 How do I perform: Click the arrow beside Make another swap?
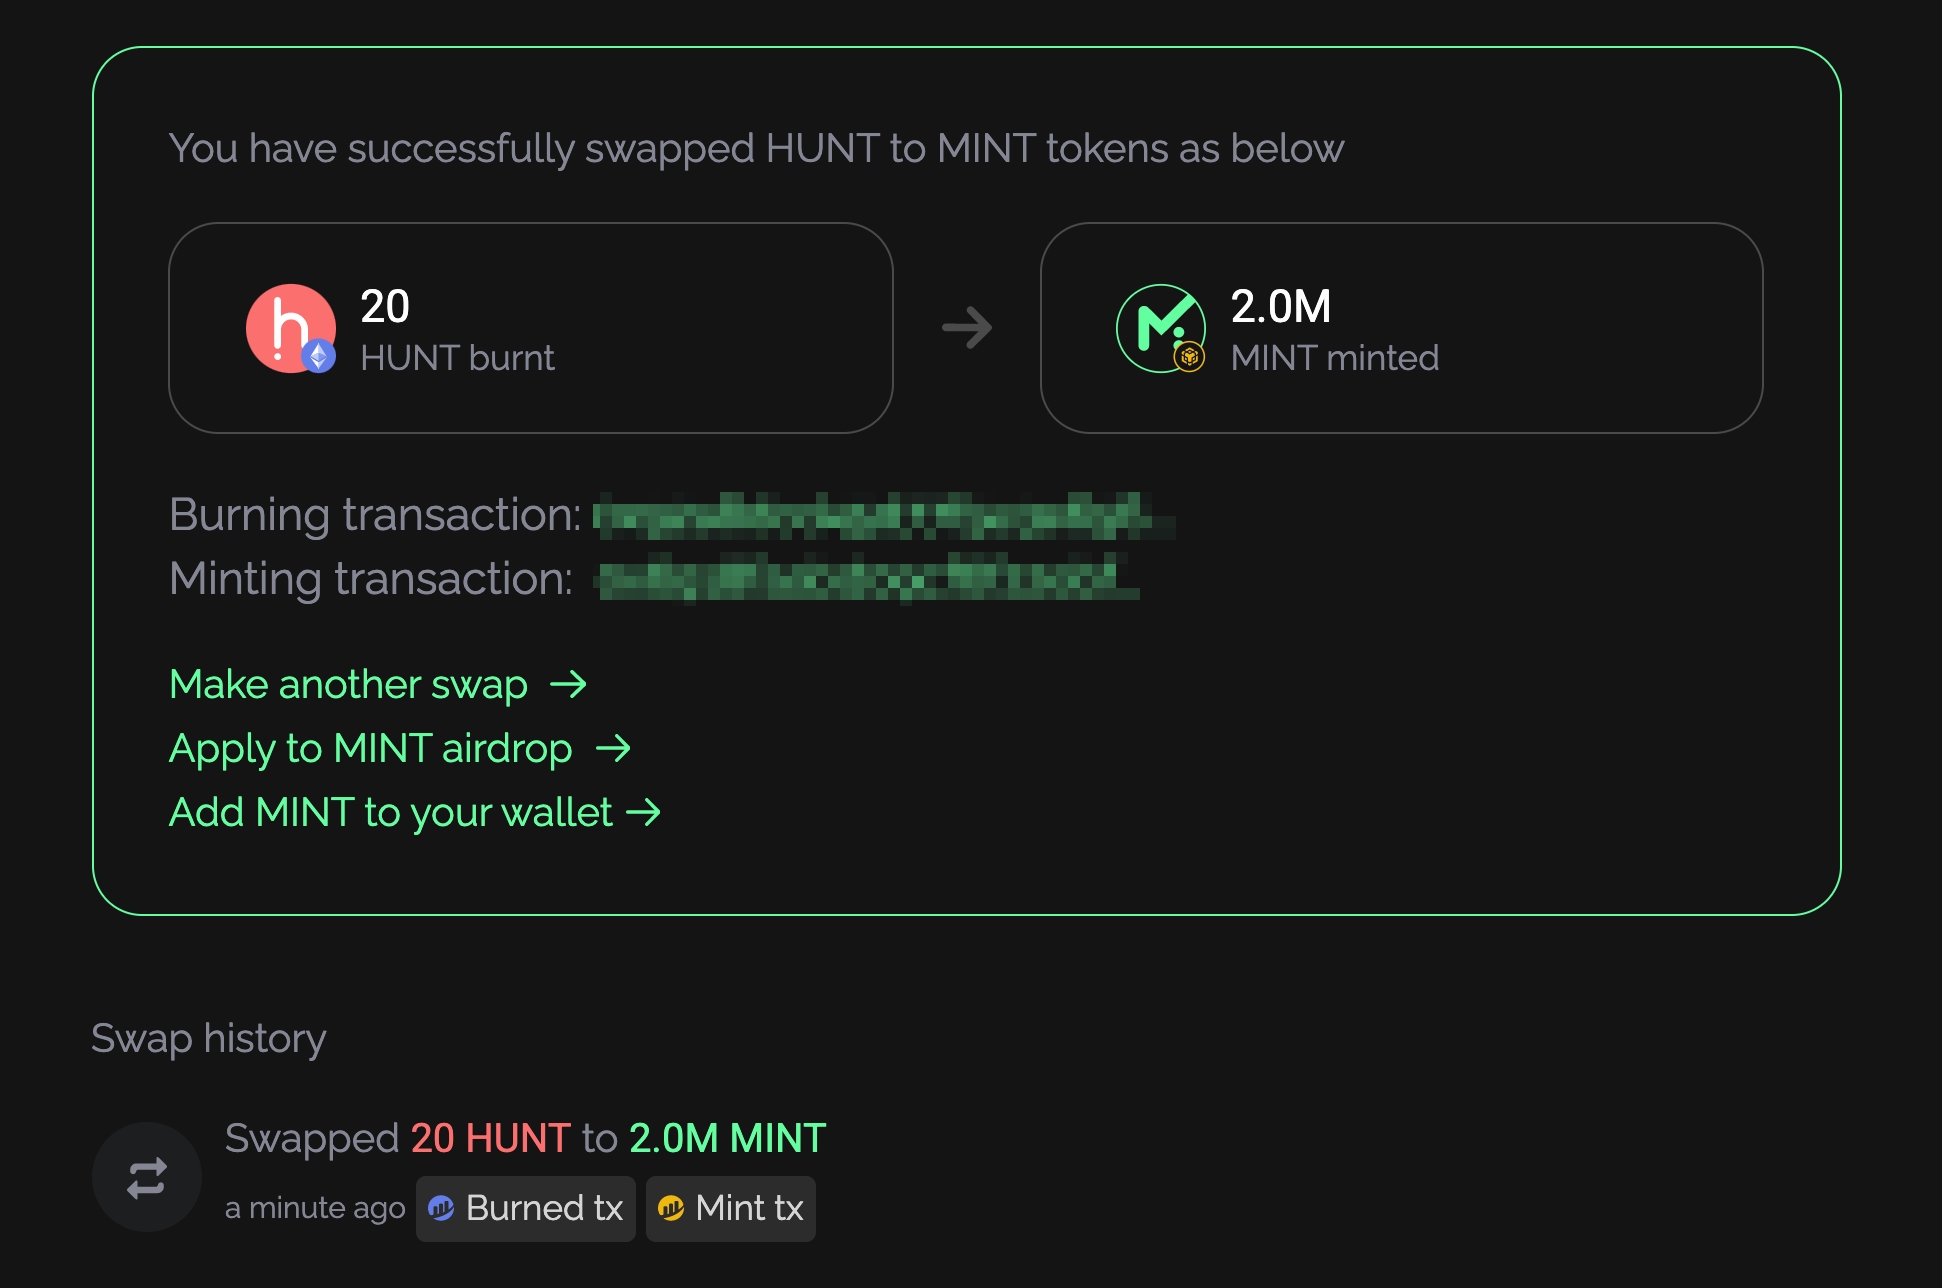pos(569,685)
